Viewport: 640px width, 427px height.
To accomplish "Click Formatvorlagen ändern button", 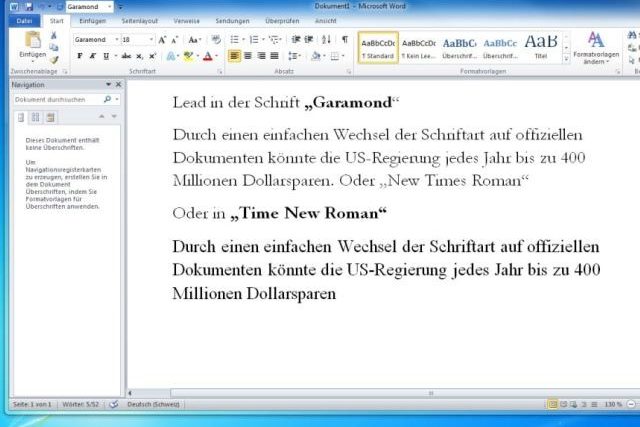I will [596, 48].
